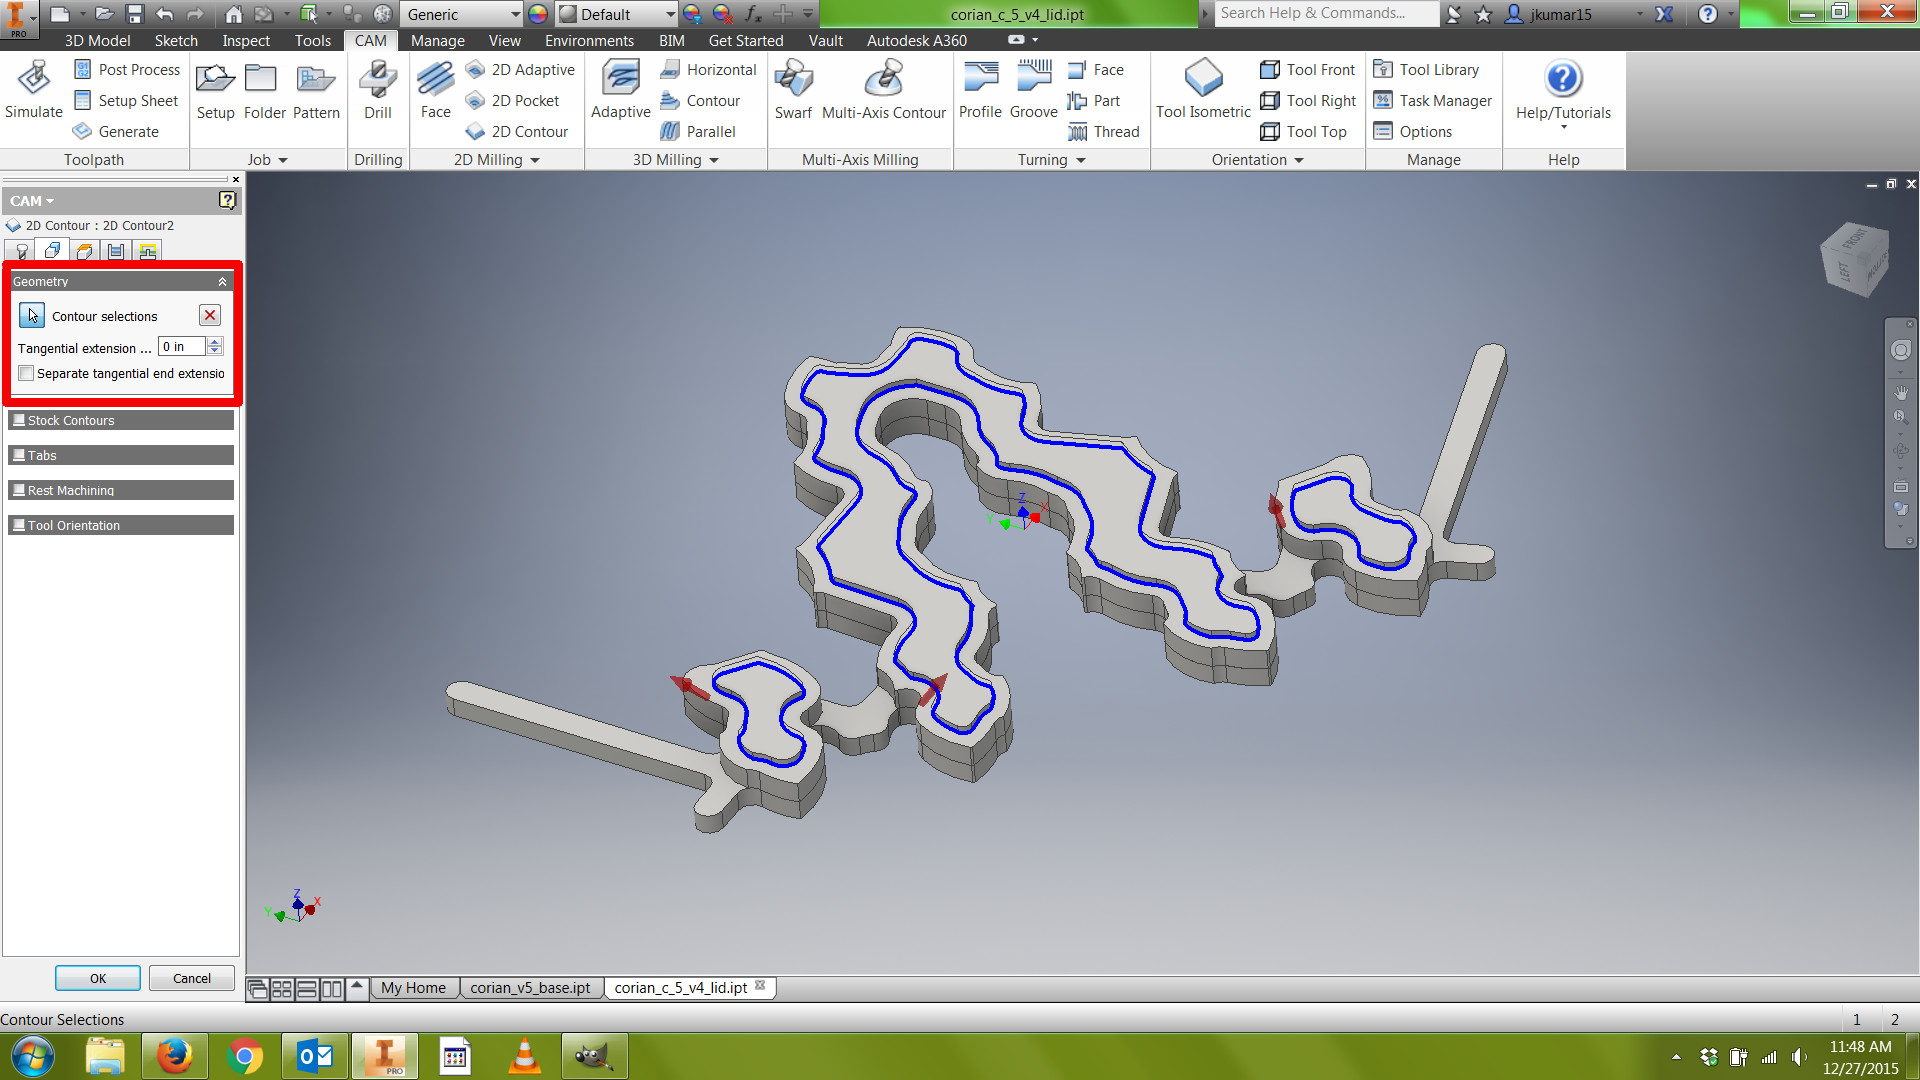Increase Tangential extension with spinner
The height and width of the screenshot is (1080, 1920).
click(x=215, y=342)
